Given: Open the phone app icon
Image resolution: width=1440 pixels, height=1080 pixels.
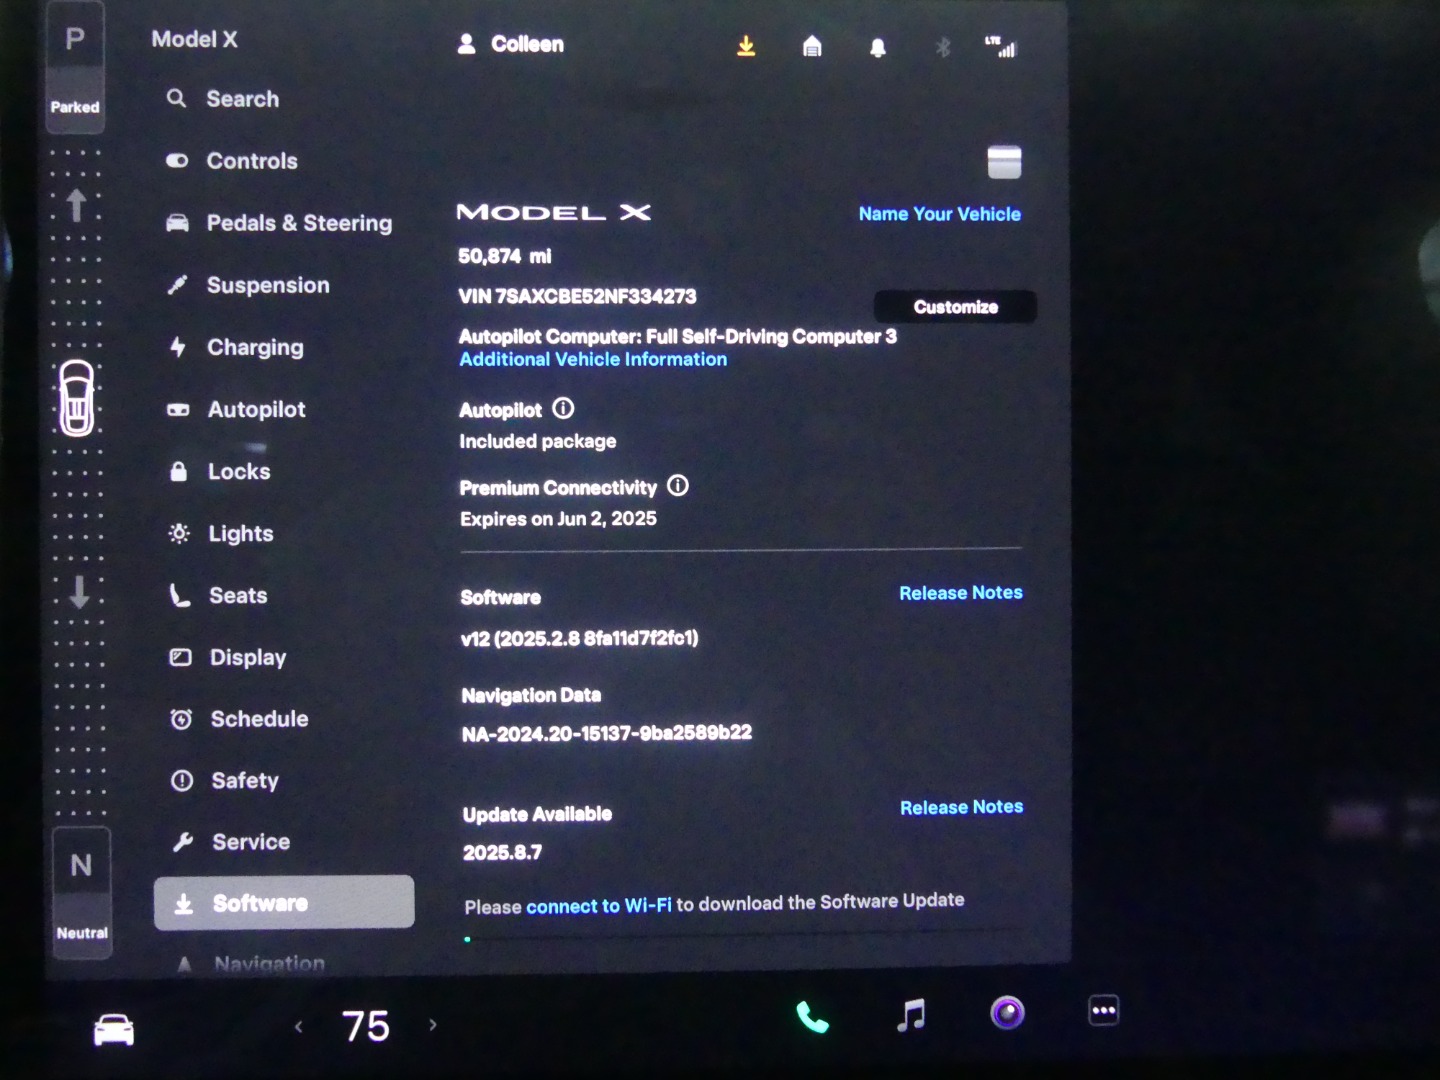Looking at the screenshot, I should 812,1017.
